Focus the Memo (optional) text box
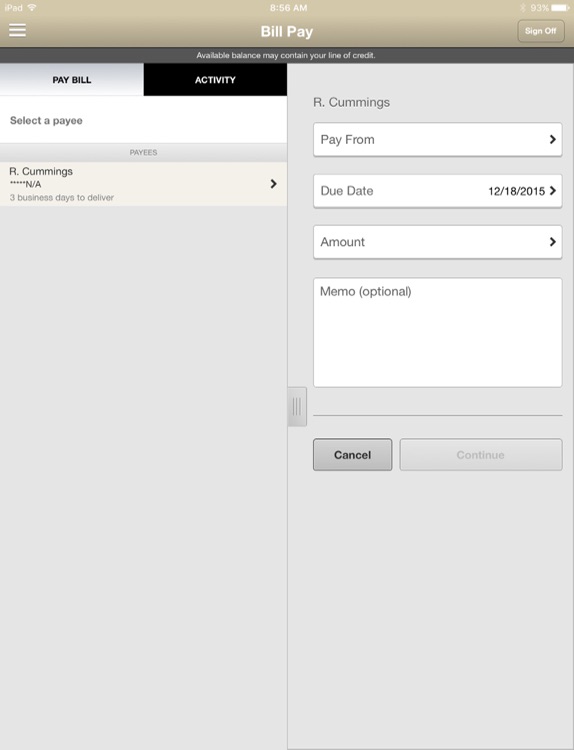The width and height of the screenshot is (574, 750). point(437,332)
